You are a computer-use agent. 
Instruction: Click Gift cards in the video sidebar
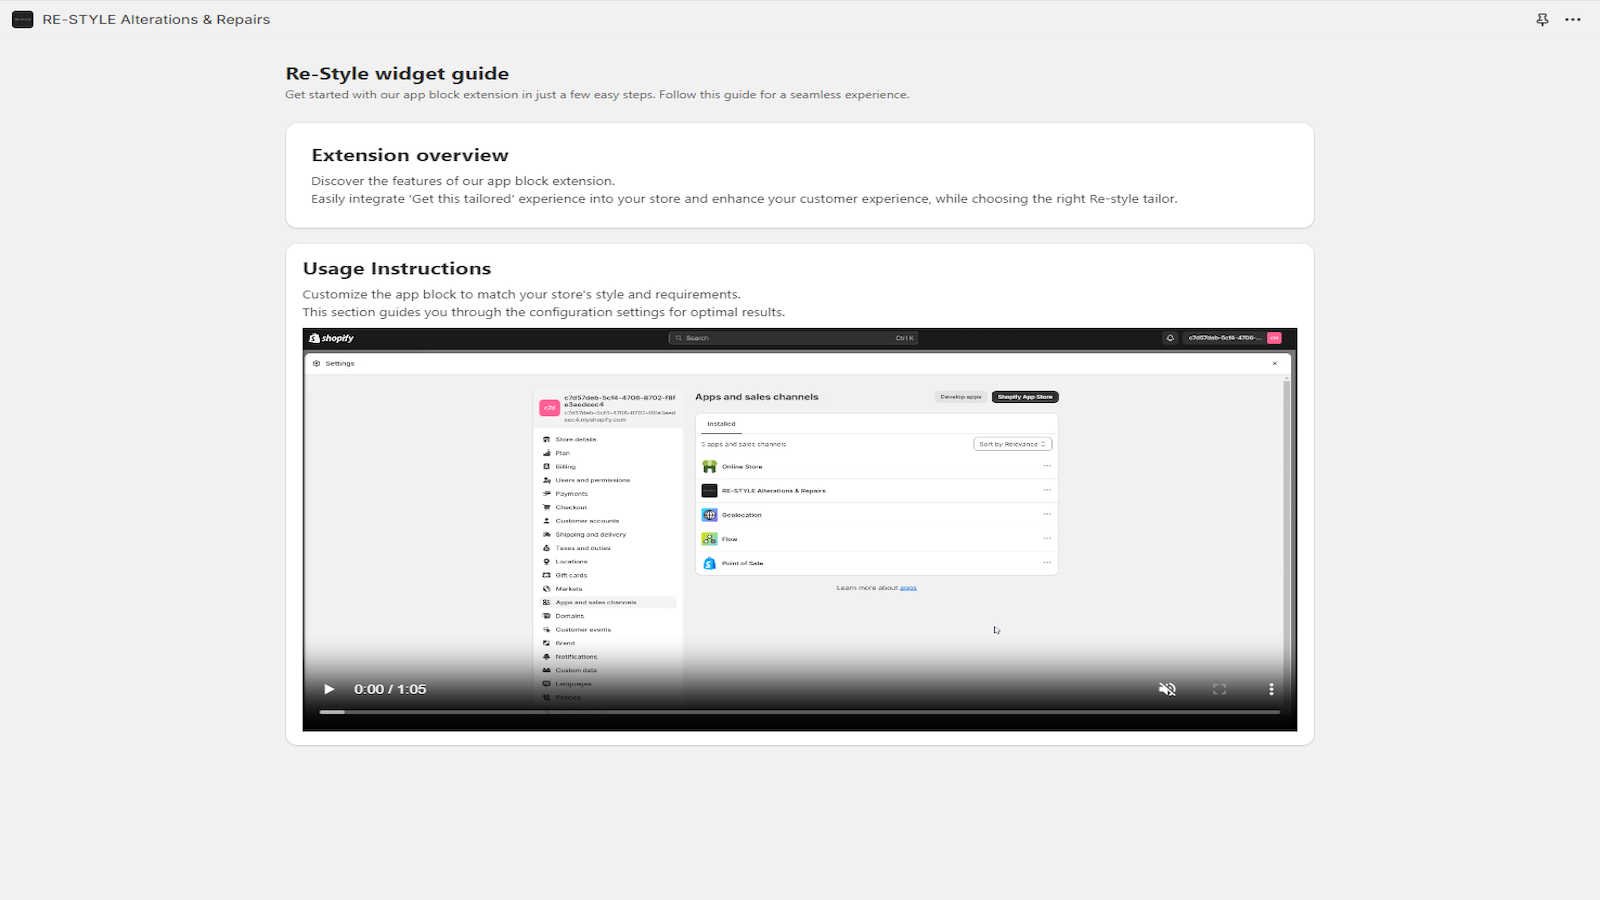point(571,575)
